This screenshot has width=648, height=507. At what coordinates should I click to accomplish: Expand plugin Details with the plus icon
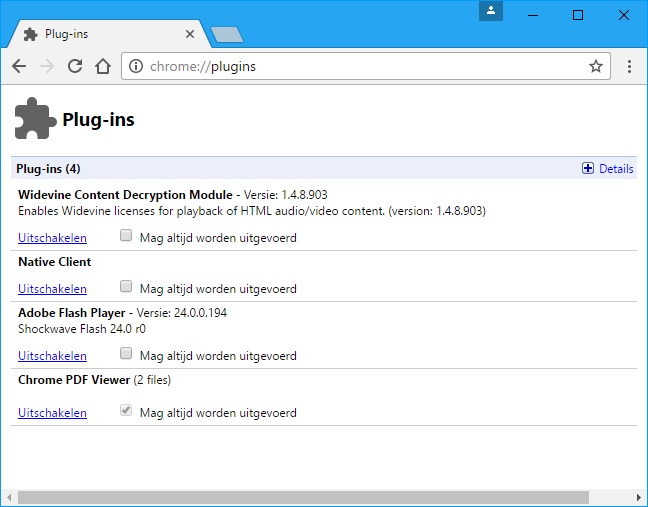click(588, 169)
